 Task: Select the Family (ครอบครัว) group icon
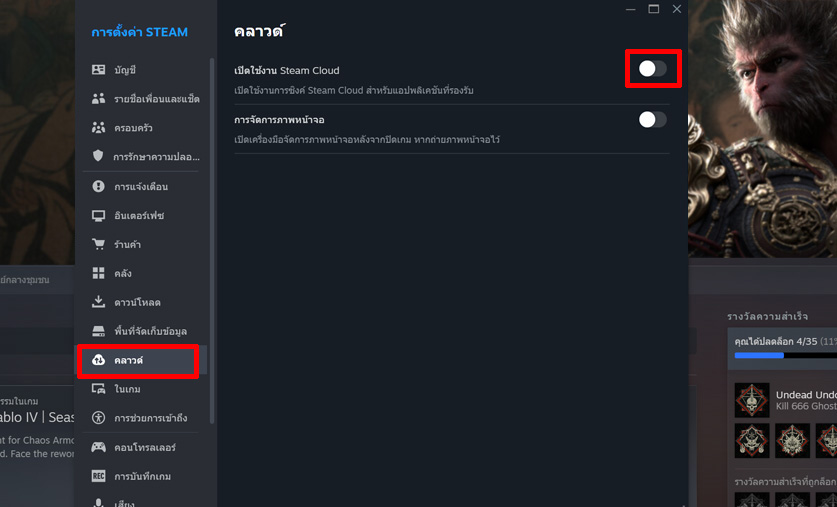tap(98, 128)
